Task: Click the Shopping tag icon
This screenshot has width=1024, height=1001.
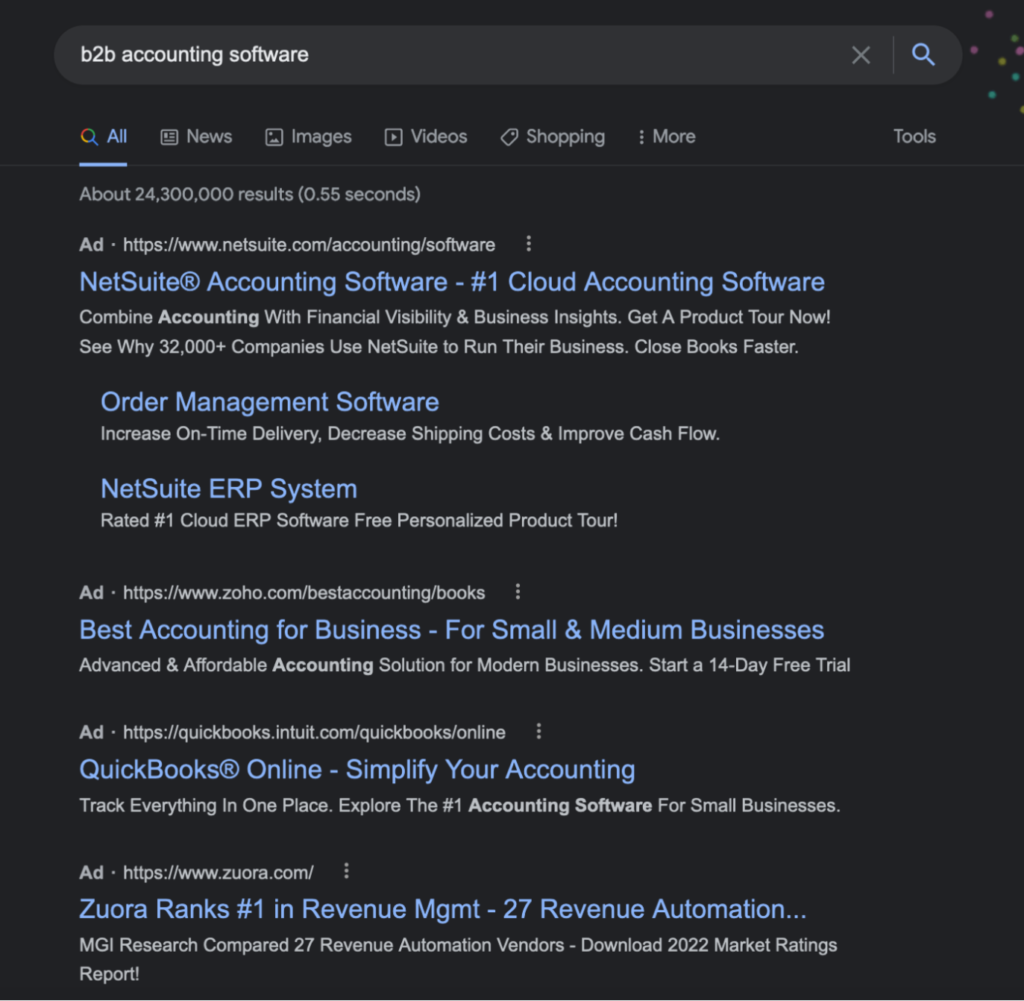Action: point(508,136)
